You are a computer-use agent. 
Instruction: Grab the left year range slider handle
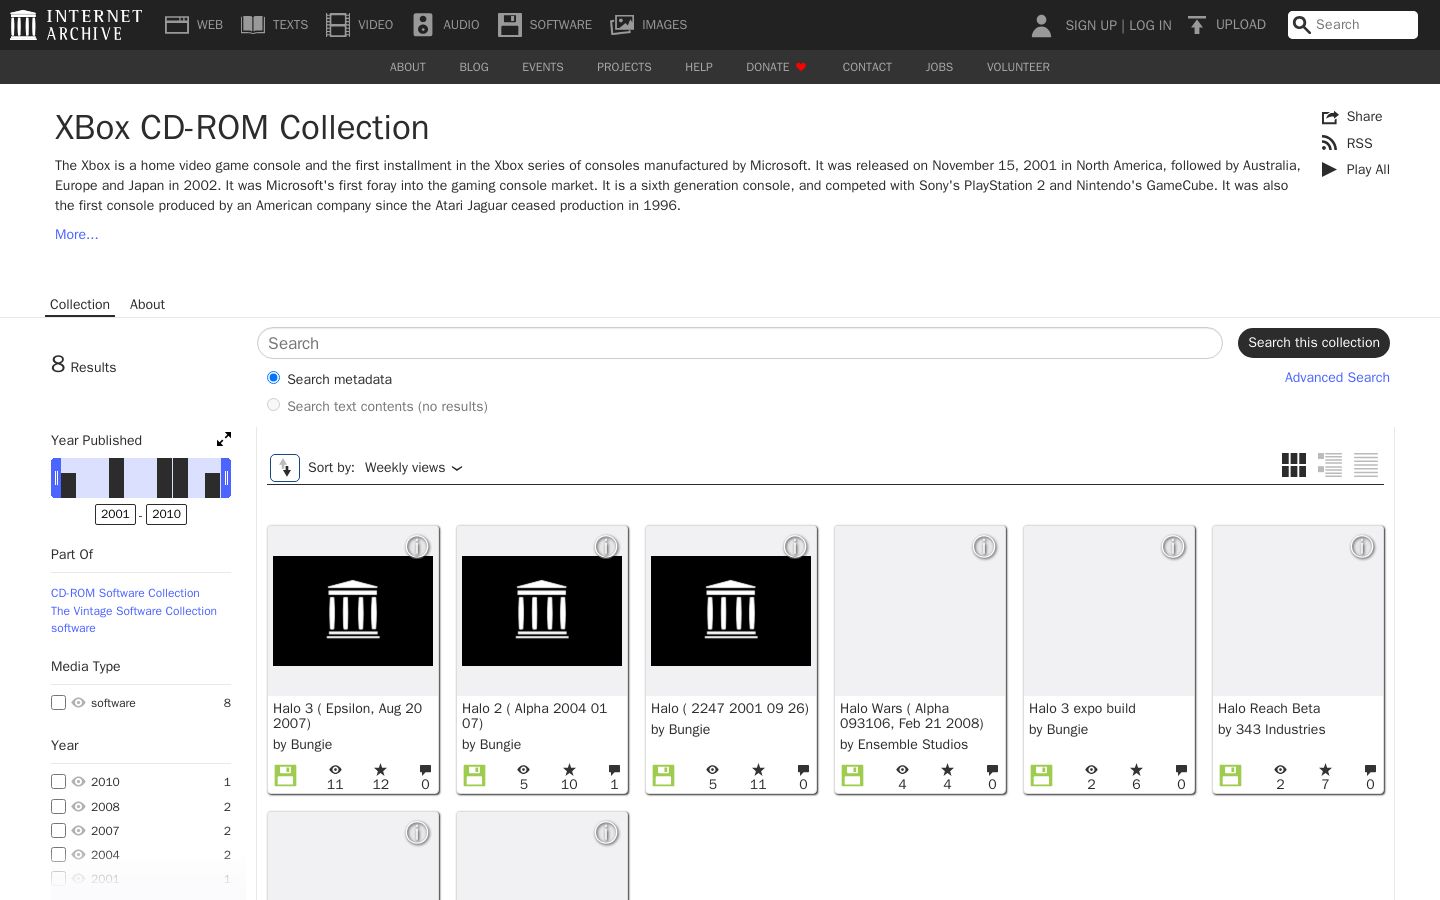coord(56,478)
